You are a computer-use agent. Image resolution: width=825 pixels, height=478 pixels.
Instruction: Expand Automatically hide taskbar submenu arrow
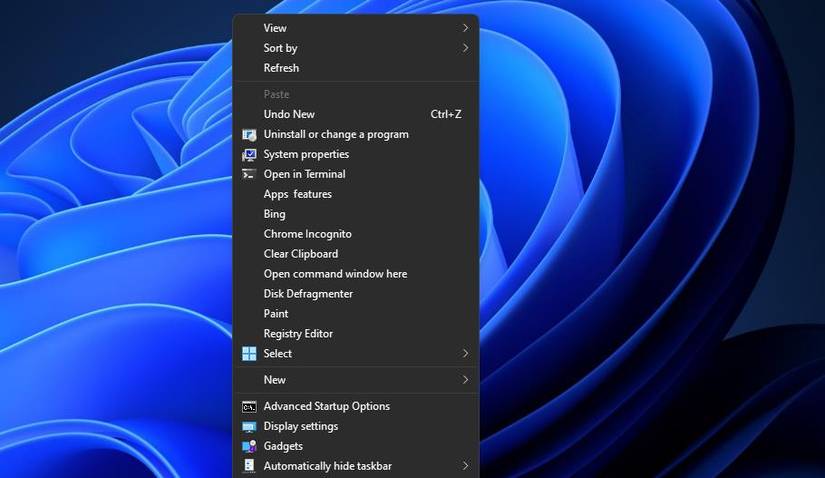465,466
